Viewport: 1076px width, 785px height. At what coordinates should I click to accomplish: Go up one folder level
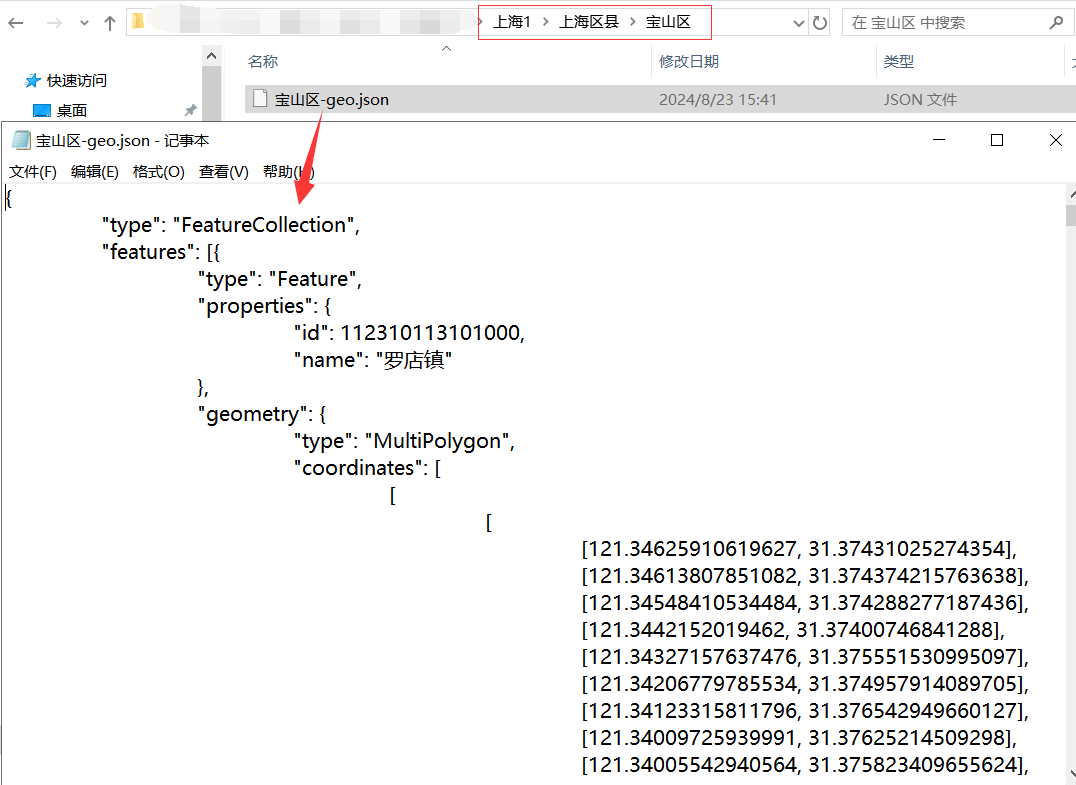coord(110,23)
